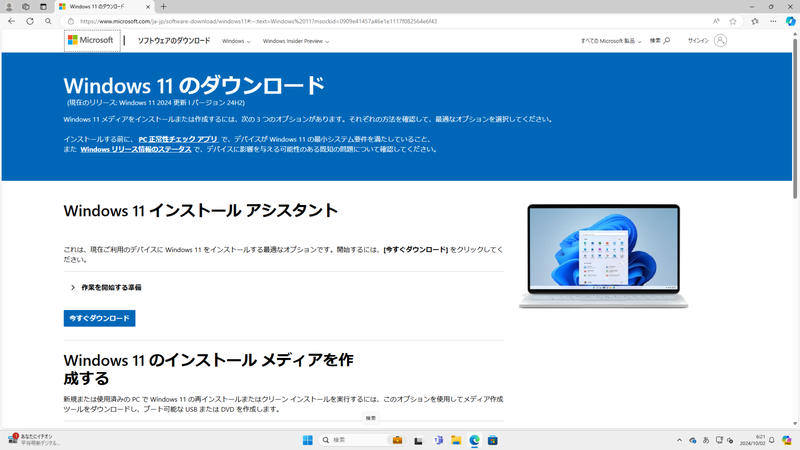Viewport: 800px width, 450px height.
Task: Open Task View on the taskbar
Action: click(x=418, y=440)
